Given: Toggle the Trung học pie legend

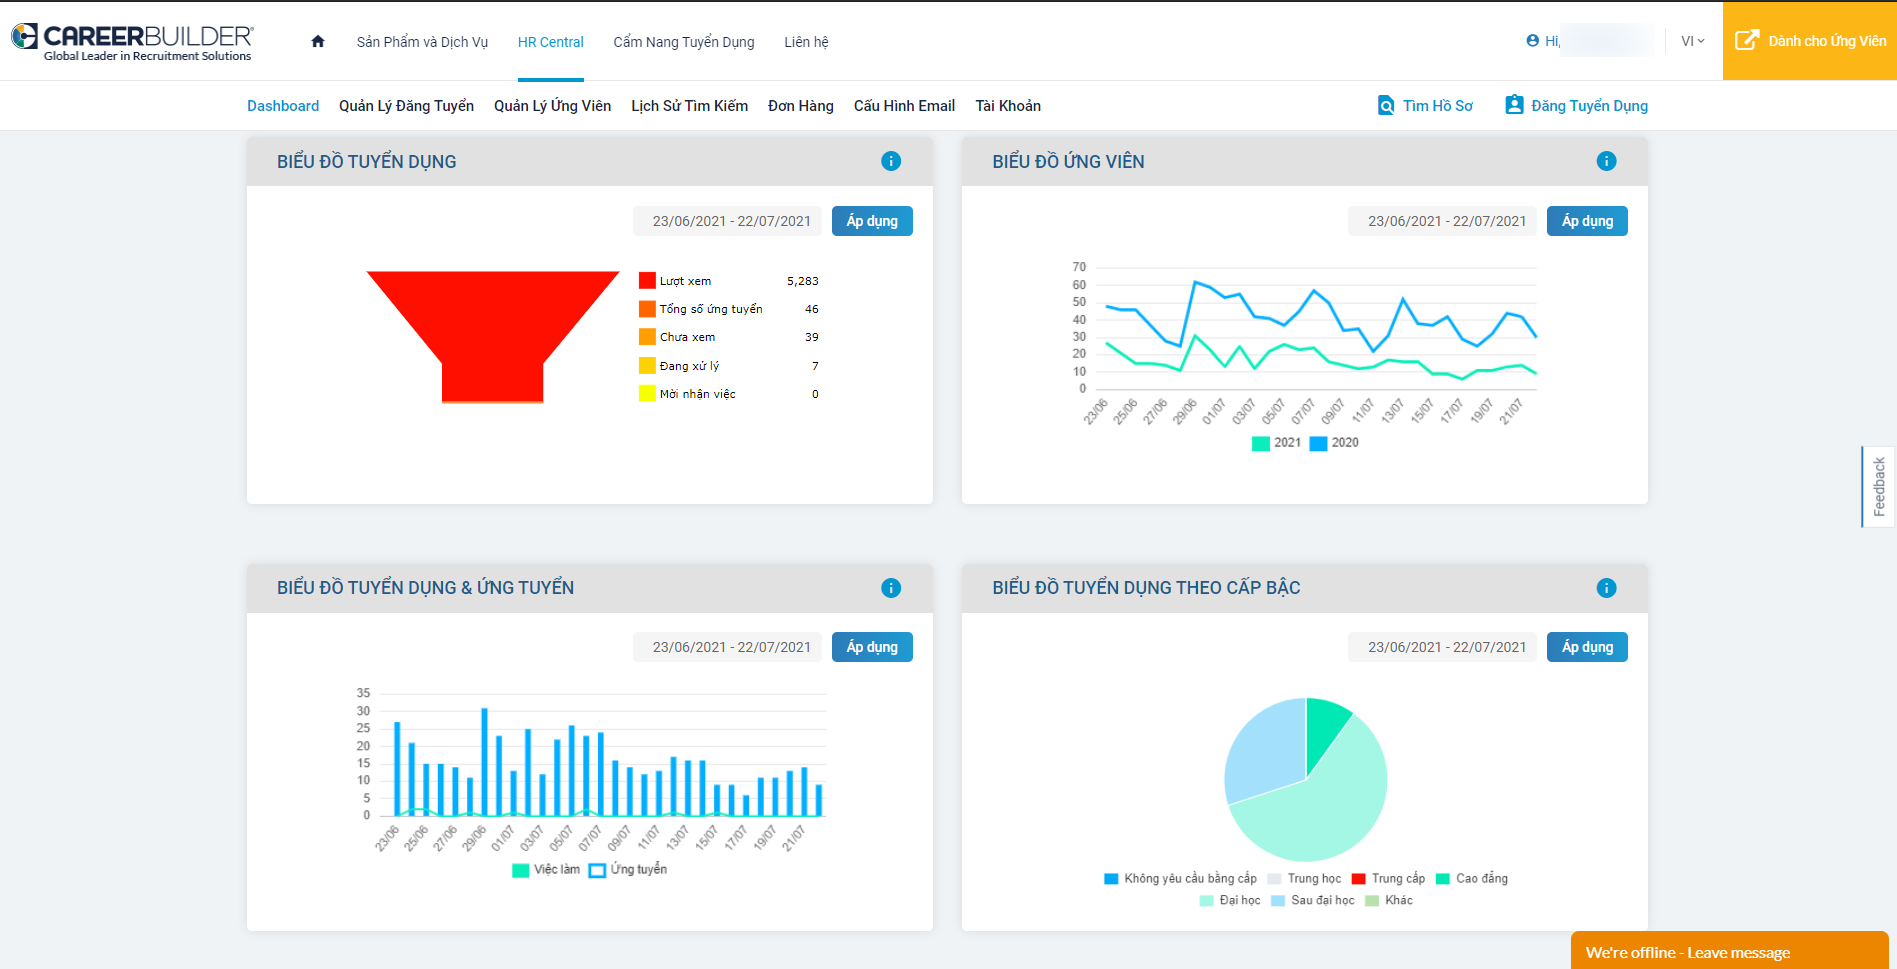Looking at the screenshot, I should coord(1304,879).
